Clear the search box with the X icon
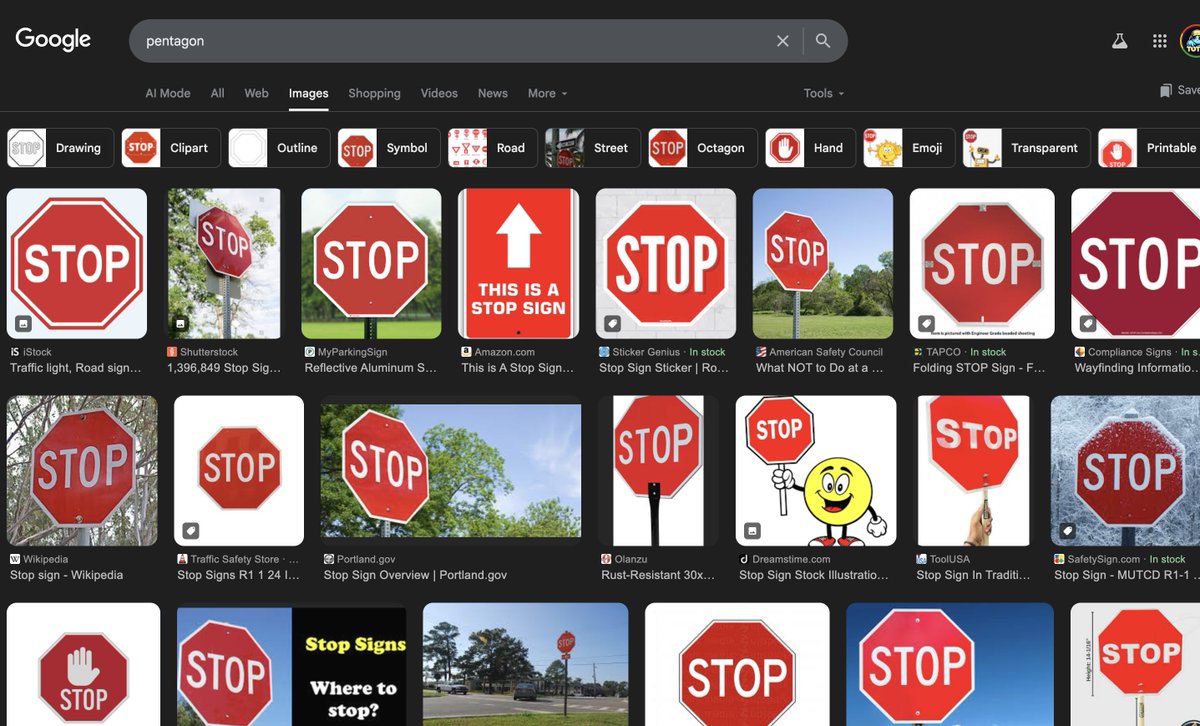The height and width of the screenshot is (726, 1200). point(783,41)
